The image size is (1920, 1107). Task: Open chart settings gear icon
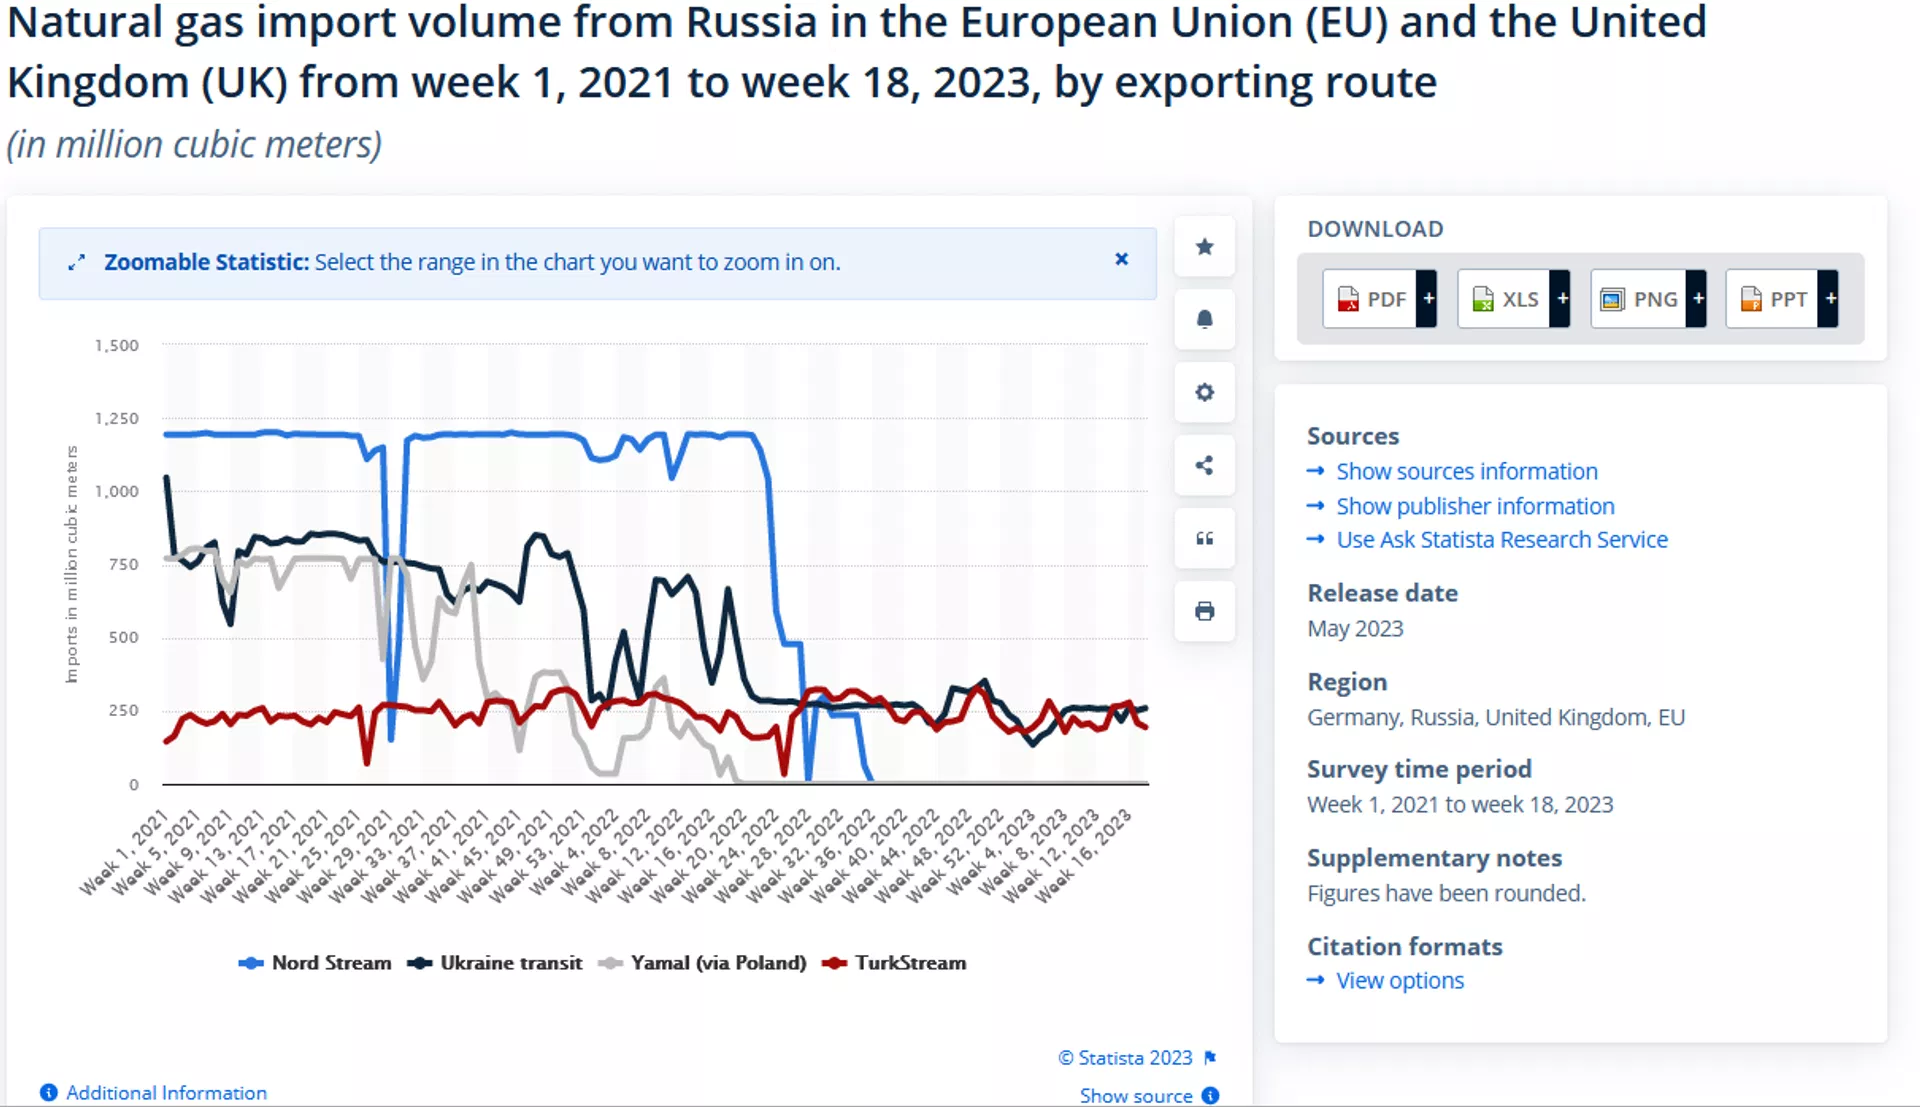point(1204,393)
